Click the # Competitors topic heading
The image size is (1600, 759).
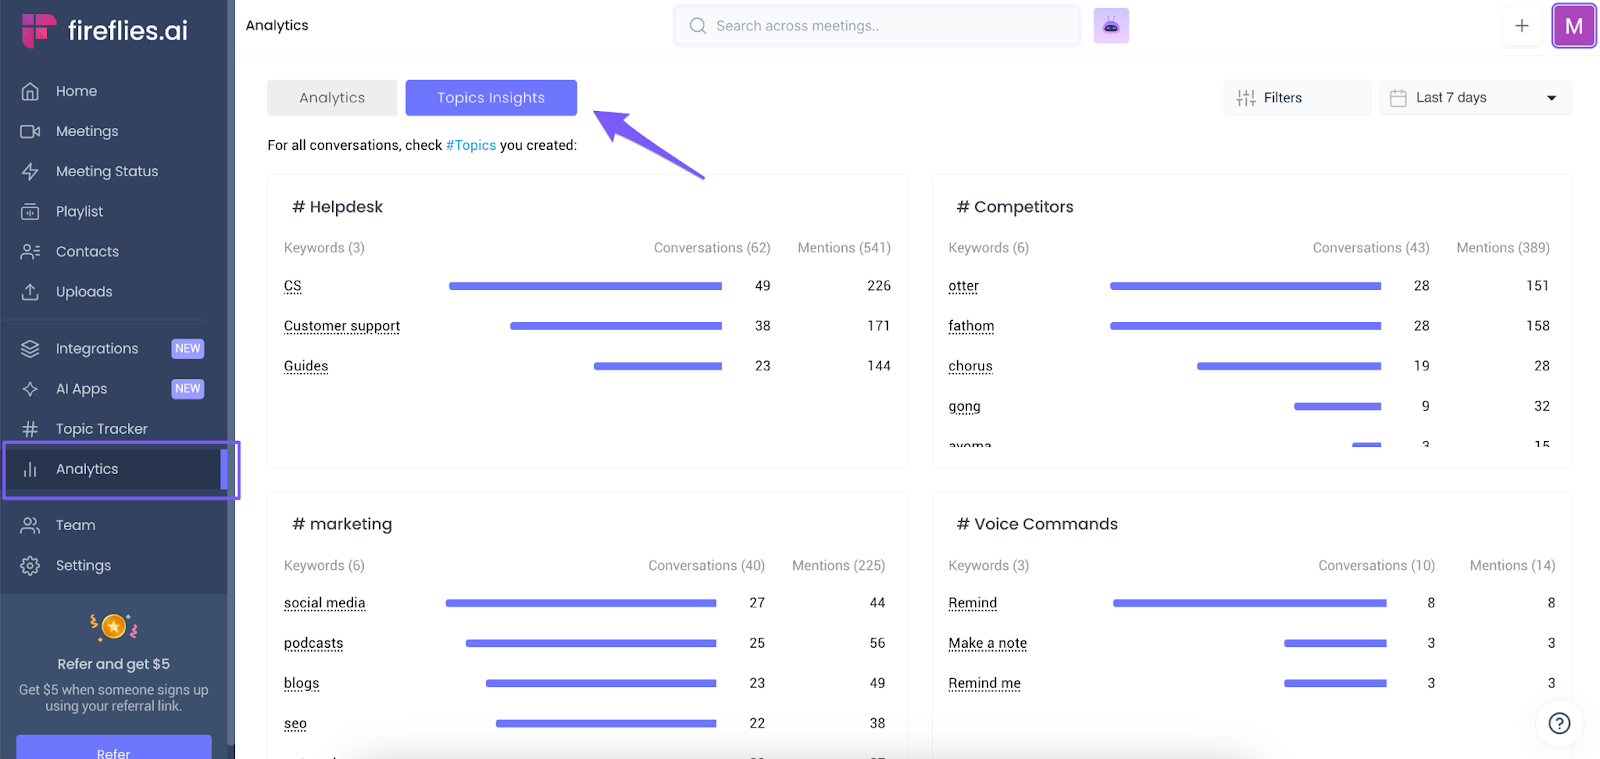click(1015, 207)
